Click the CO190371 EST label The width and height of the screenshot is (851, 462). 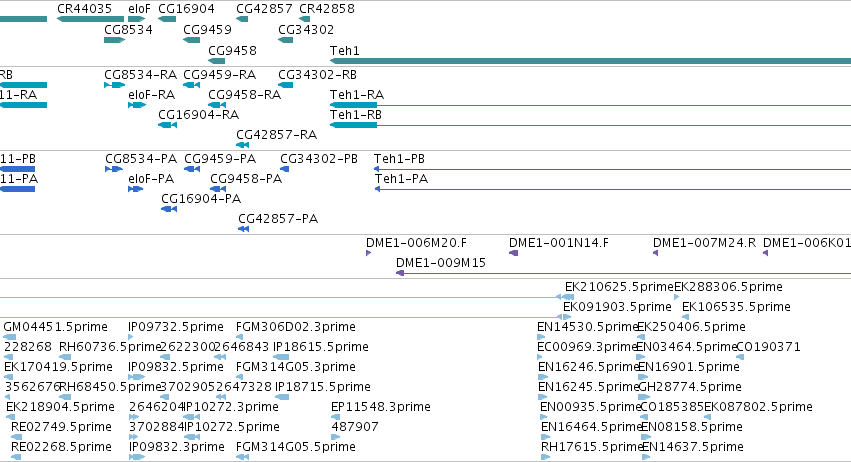coord(769,347)
